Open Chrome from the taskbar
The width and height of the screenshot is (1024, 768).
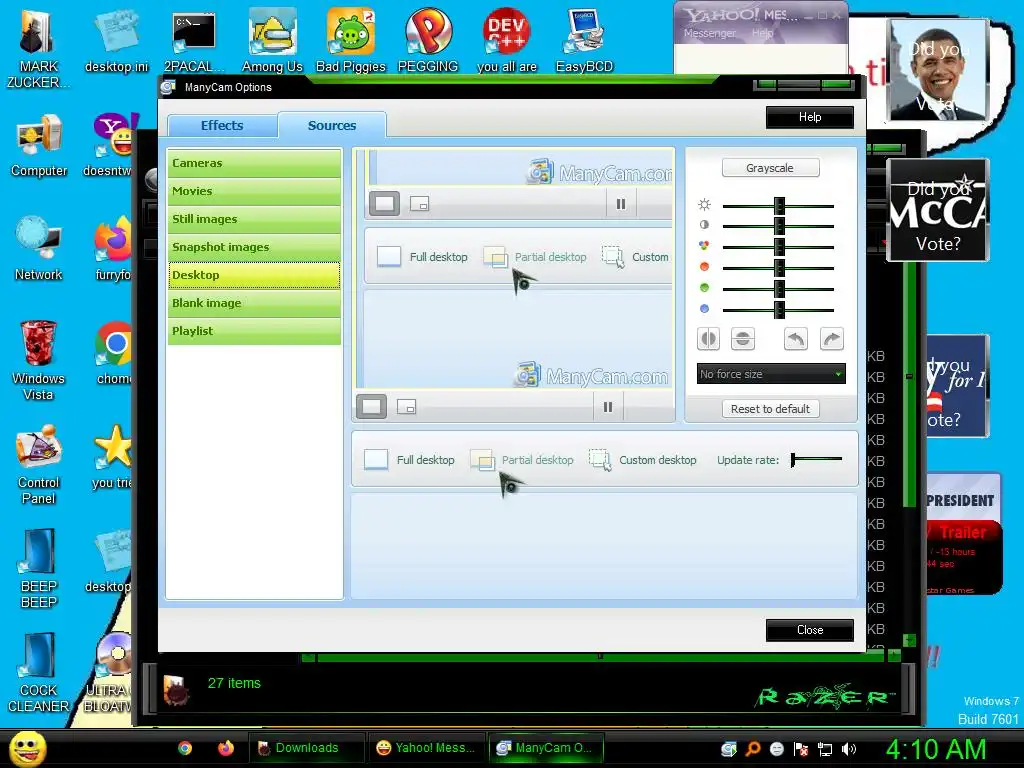tap(185, 748)
